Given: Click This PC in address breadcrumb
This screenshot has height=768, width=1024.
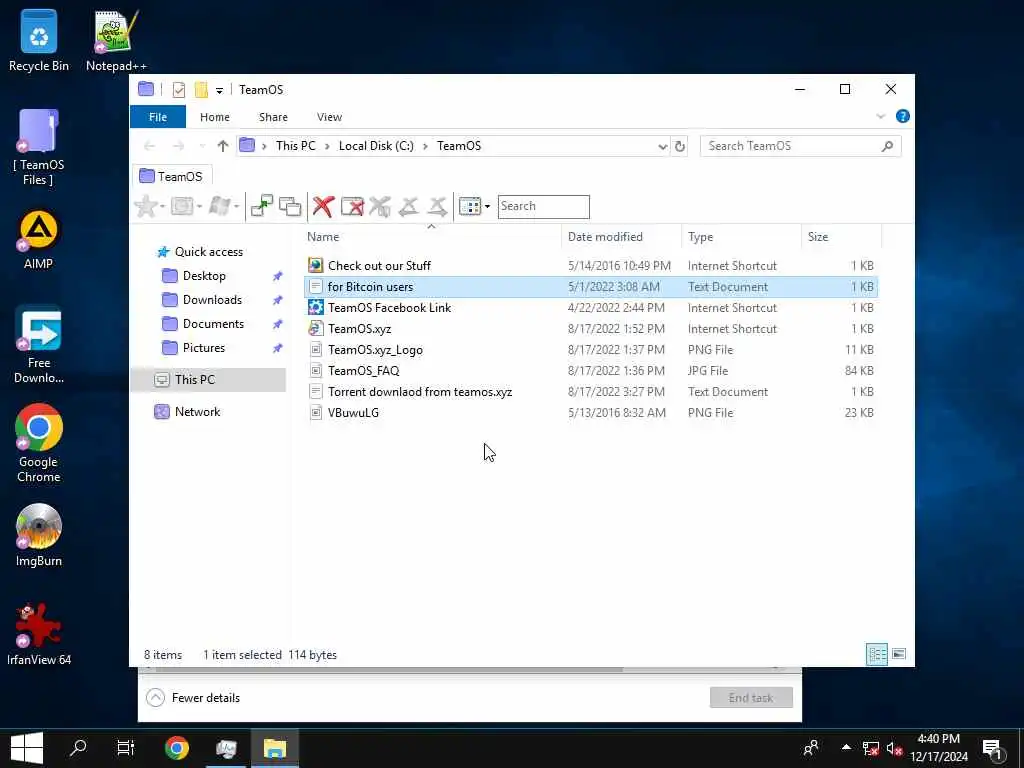Looking at the screenshot, I should (295, 146).
